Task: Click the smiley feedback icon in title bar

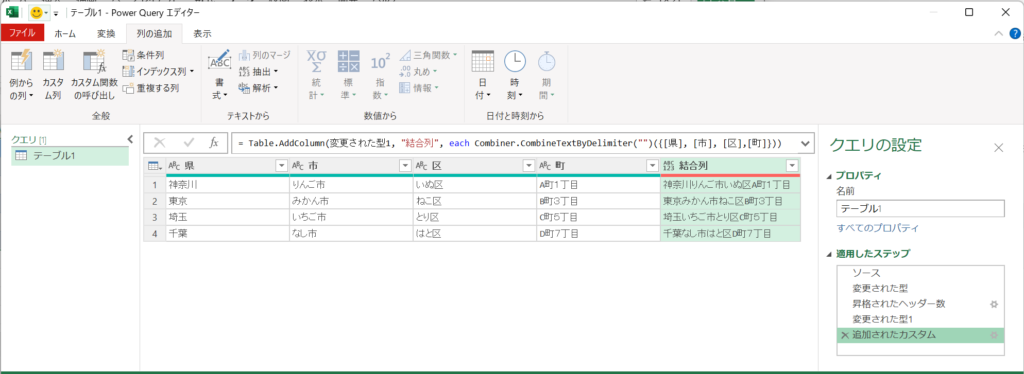Action: pyautogui.click(x=36, y=12)
